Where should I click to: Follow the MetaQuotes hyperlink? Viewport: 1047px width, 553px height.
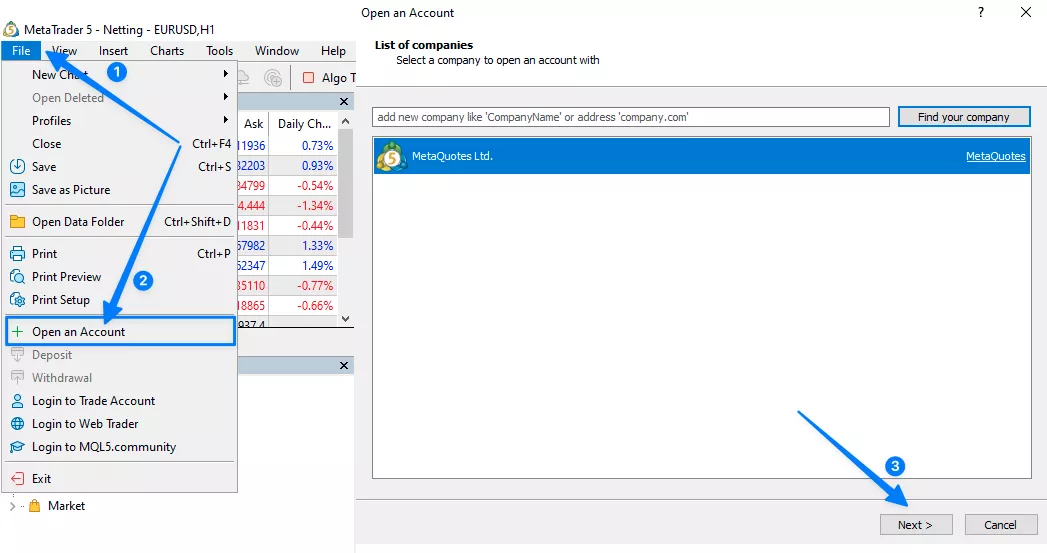(995, 157)
